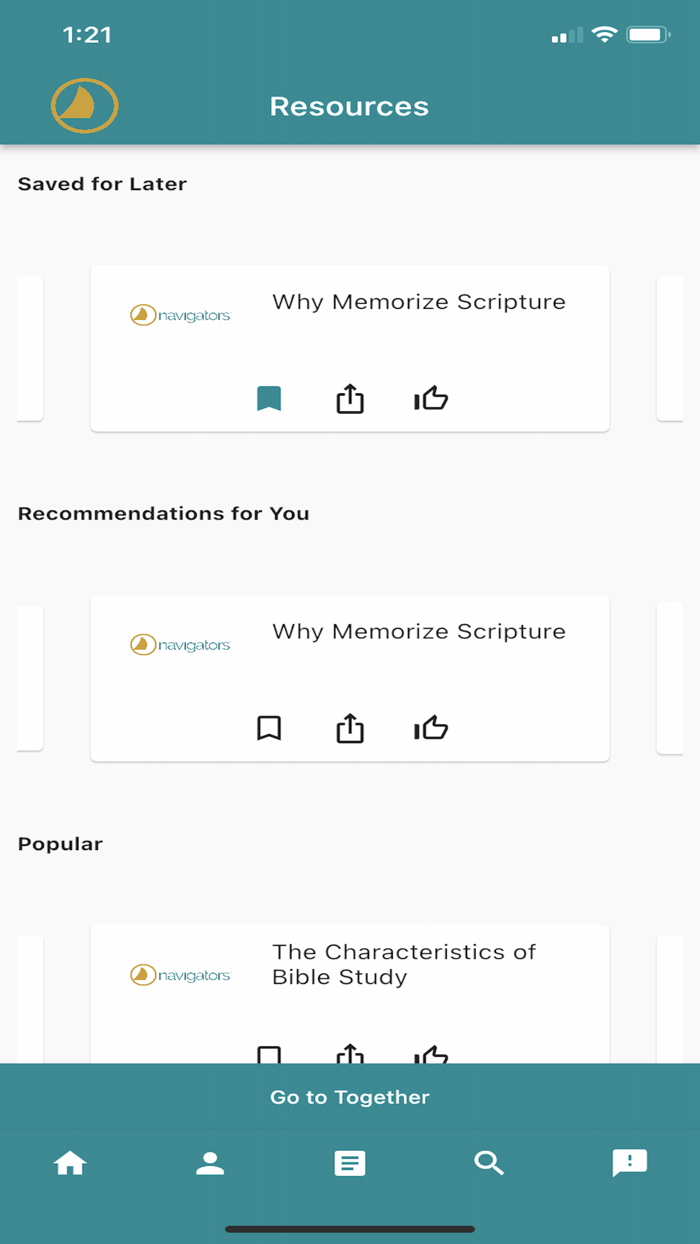Bookmark The Characteristics of Bible Study resource
This screenshot has height=1244, width=700.
pyautogui.click(x=269, y=1055)
